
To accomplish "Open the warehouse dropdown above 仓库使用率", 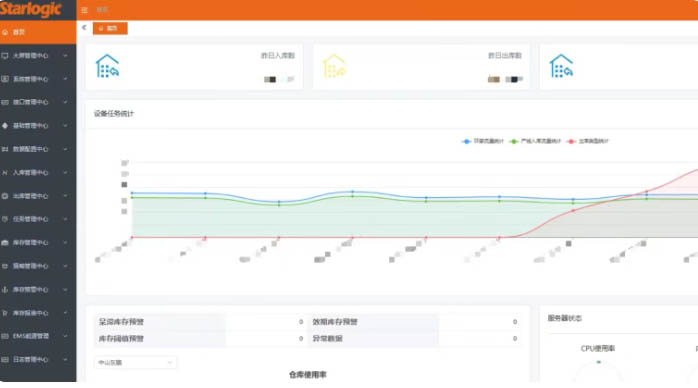I will click(135, 363).
